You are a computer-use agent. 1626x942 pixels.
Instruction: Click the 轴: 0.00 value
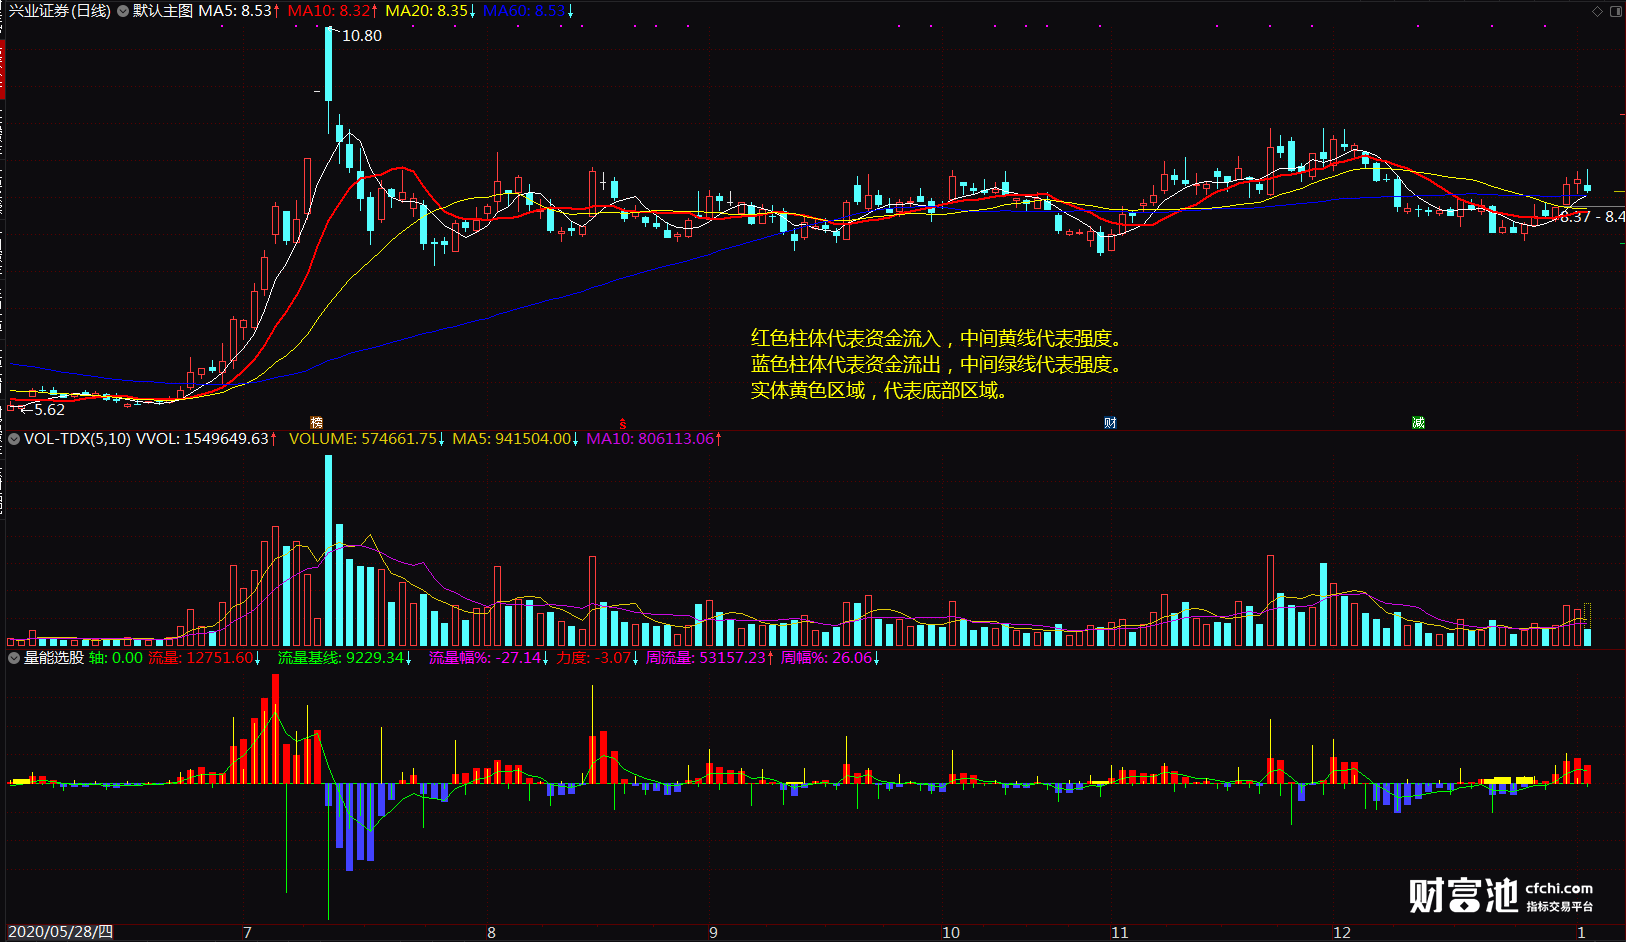[x=116, y=658]
